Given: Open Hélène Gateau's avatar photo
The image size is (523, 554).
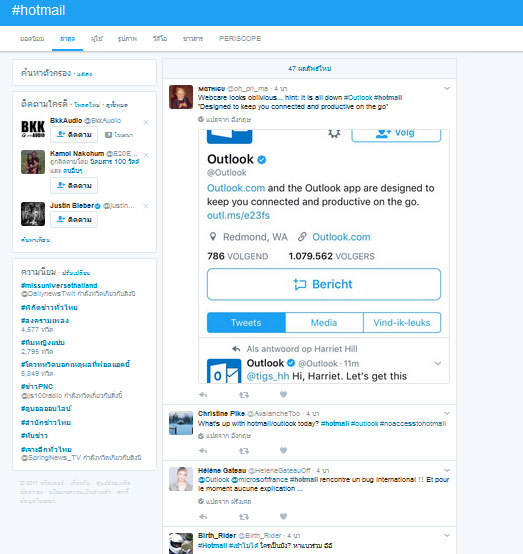Looking at the screenshot, I should click(x=181, y=479).
